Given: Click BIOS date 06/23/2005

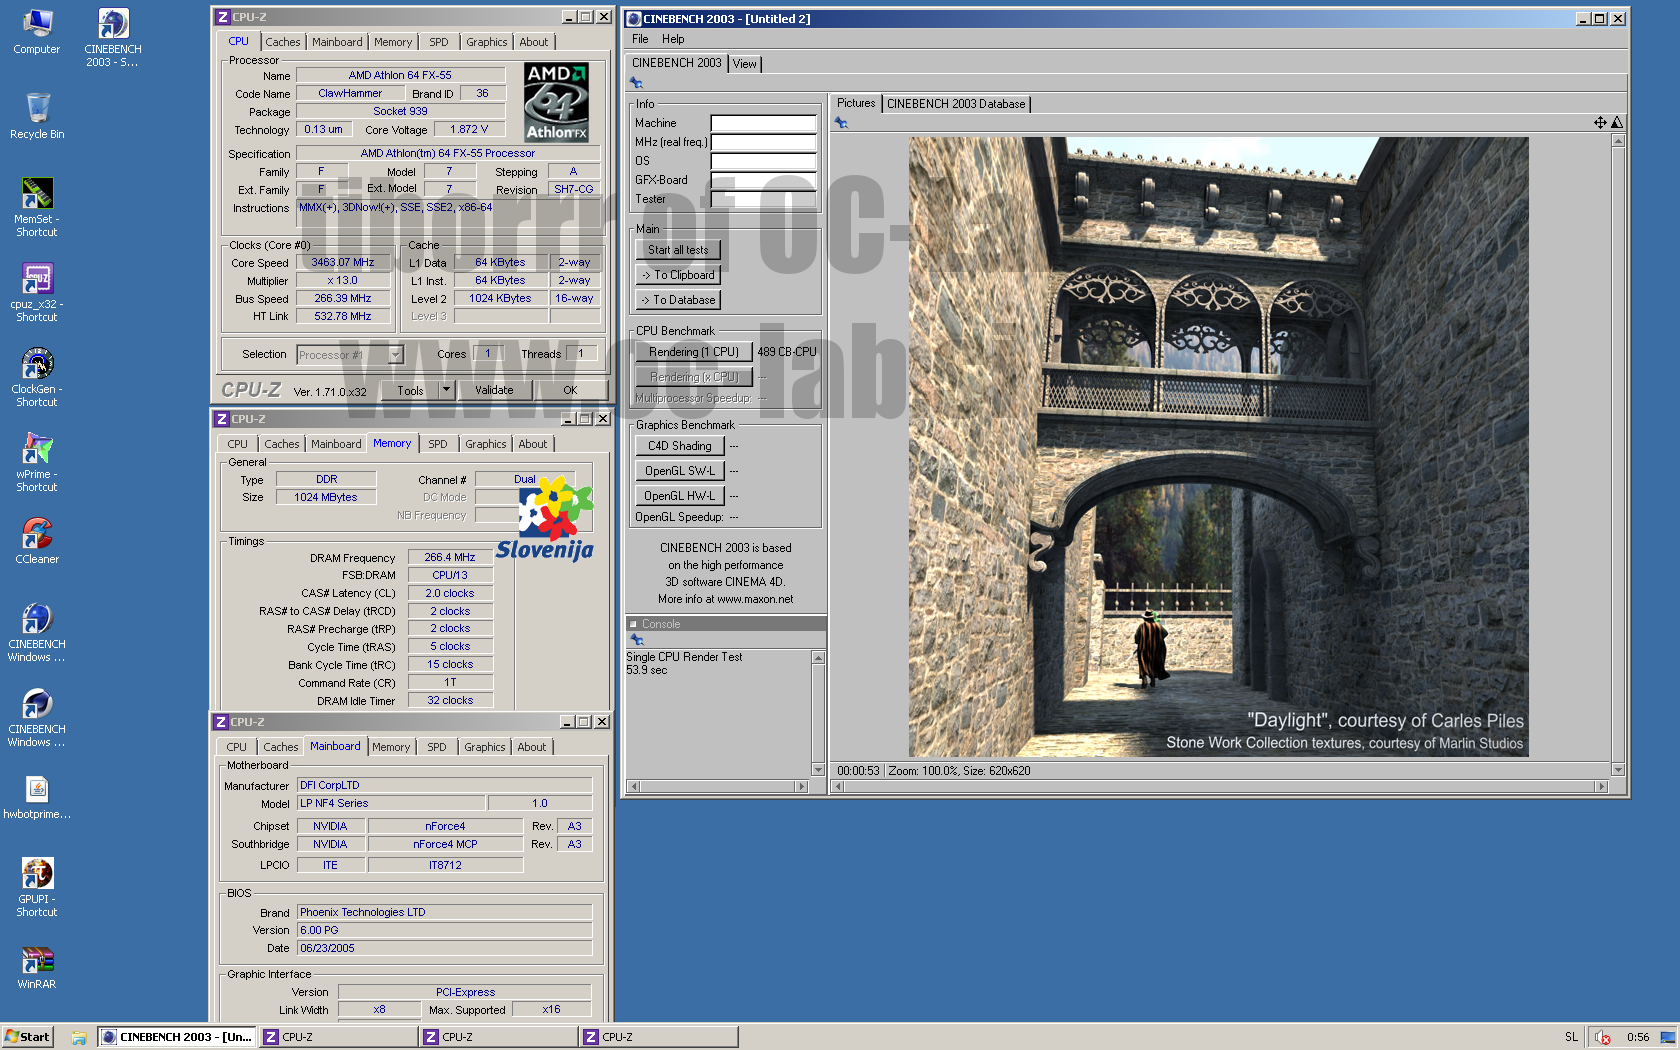Looking at the screenshot, I should [444, 949].
